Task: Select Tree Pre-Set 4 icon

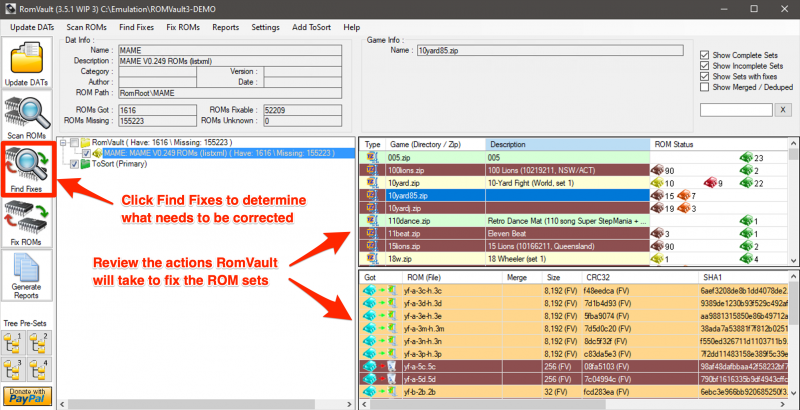Action: 39,369
